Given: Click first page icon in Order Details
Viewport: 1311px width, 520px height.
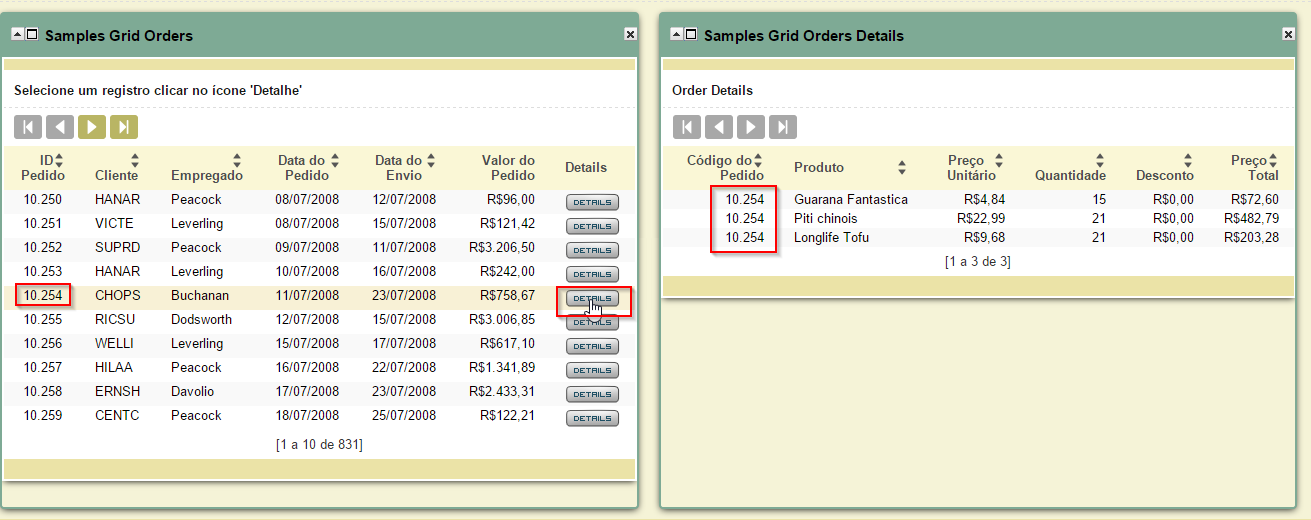Looking at the screenshot, I should pos(687,127).
